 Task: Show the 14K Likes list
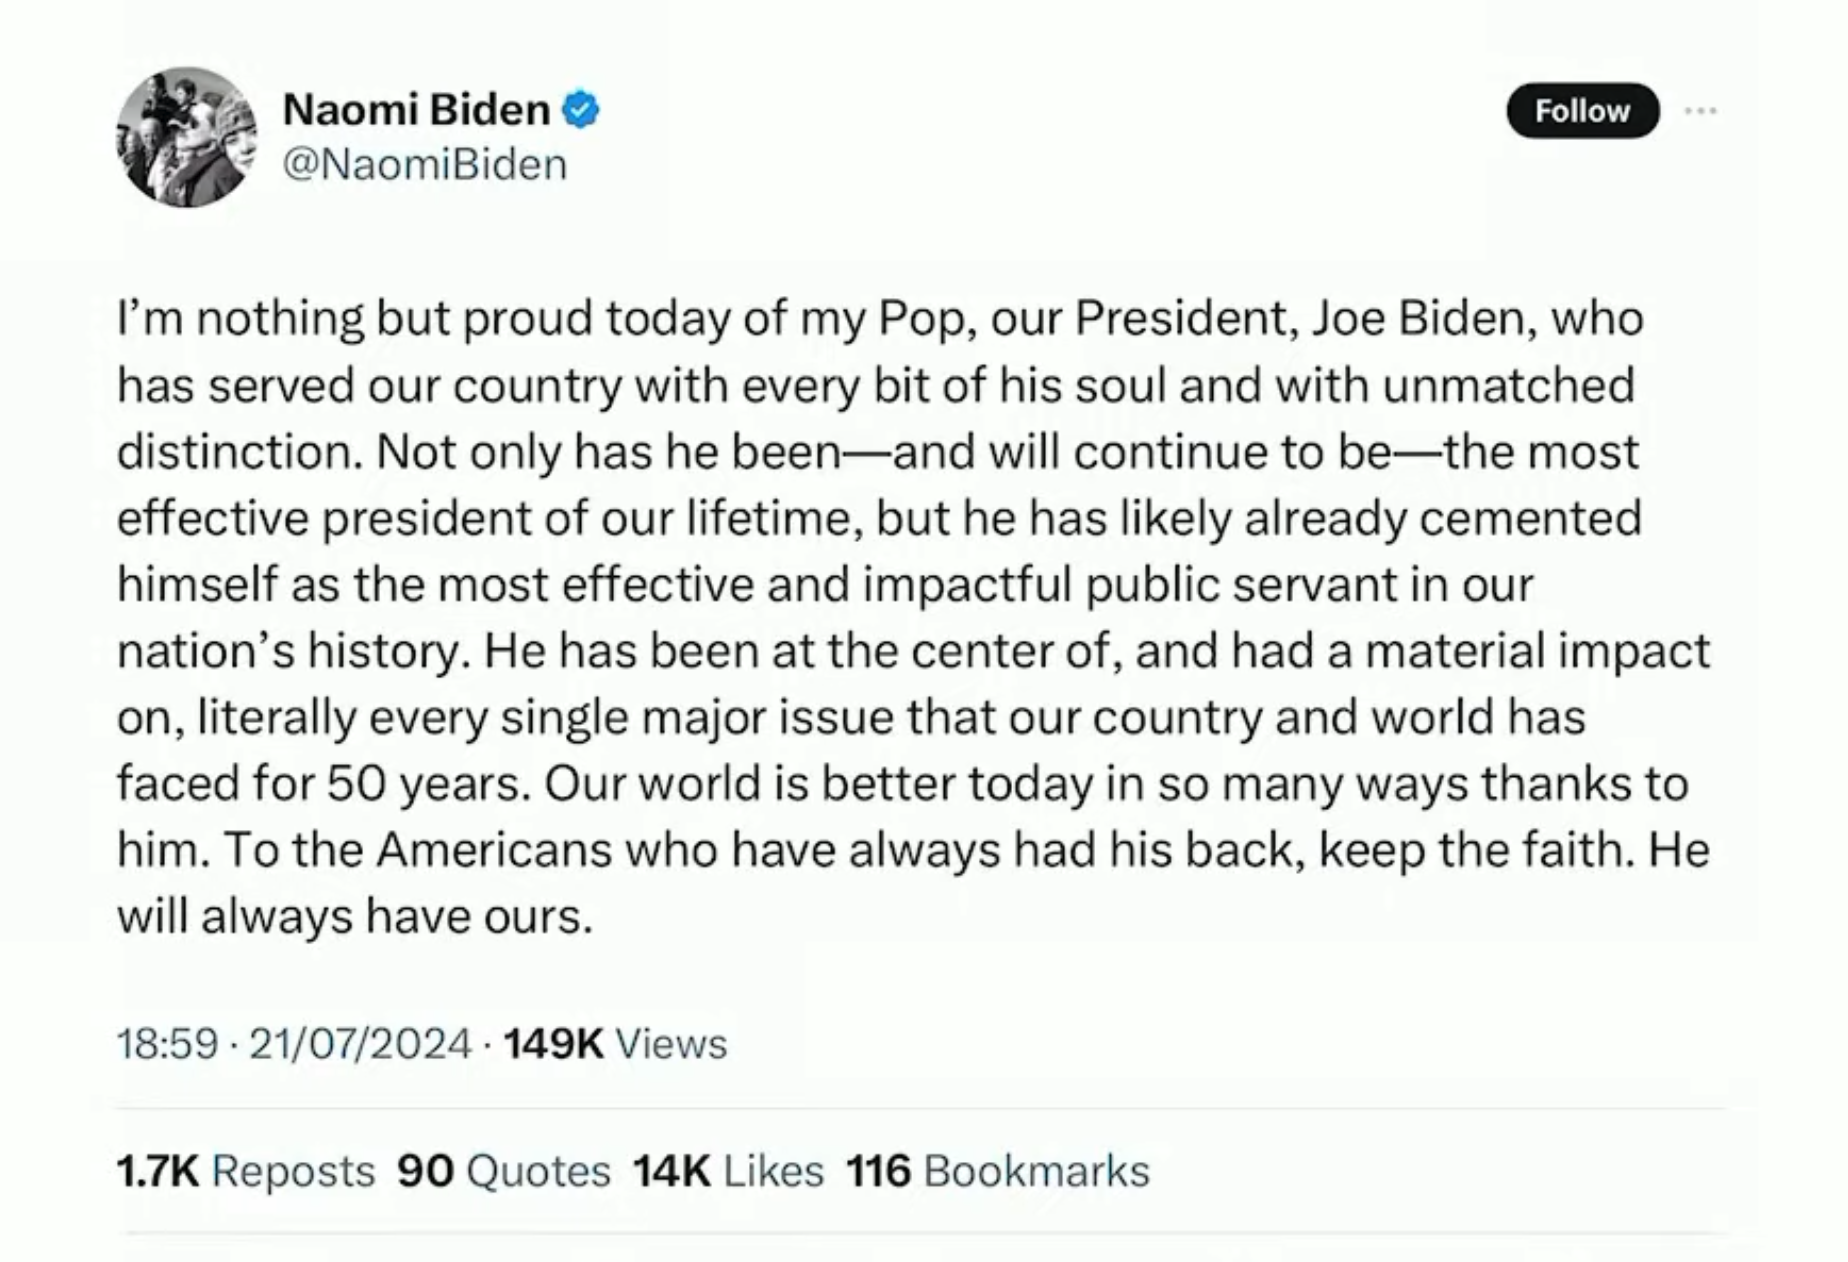tap(728, 1171)
